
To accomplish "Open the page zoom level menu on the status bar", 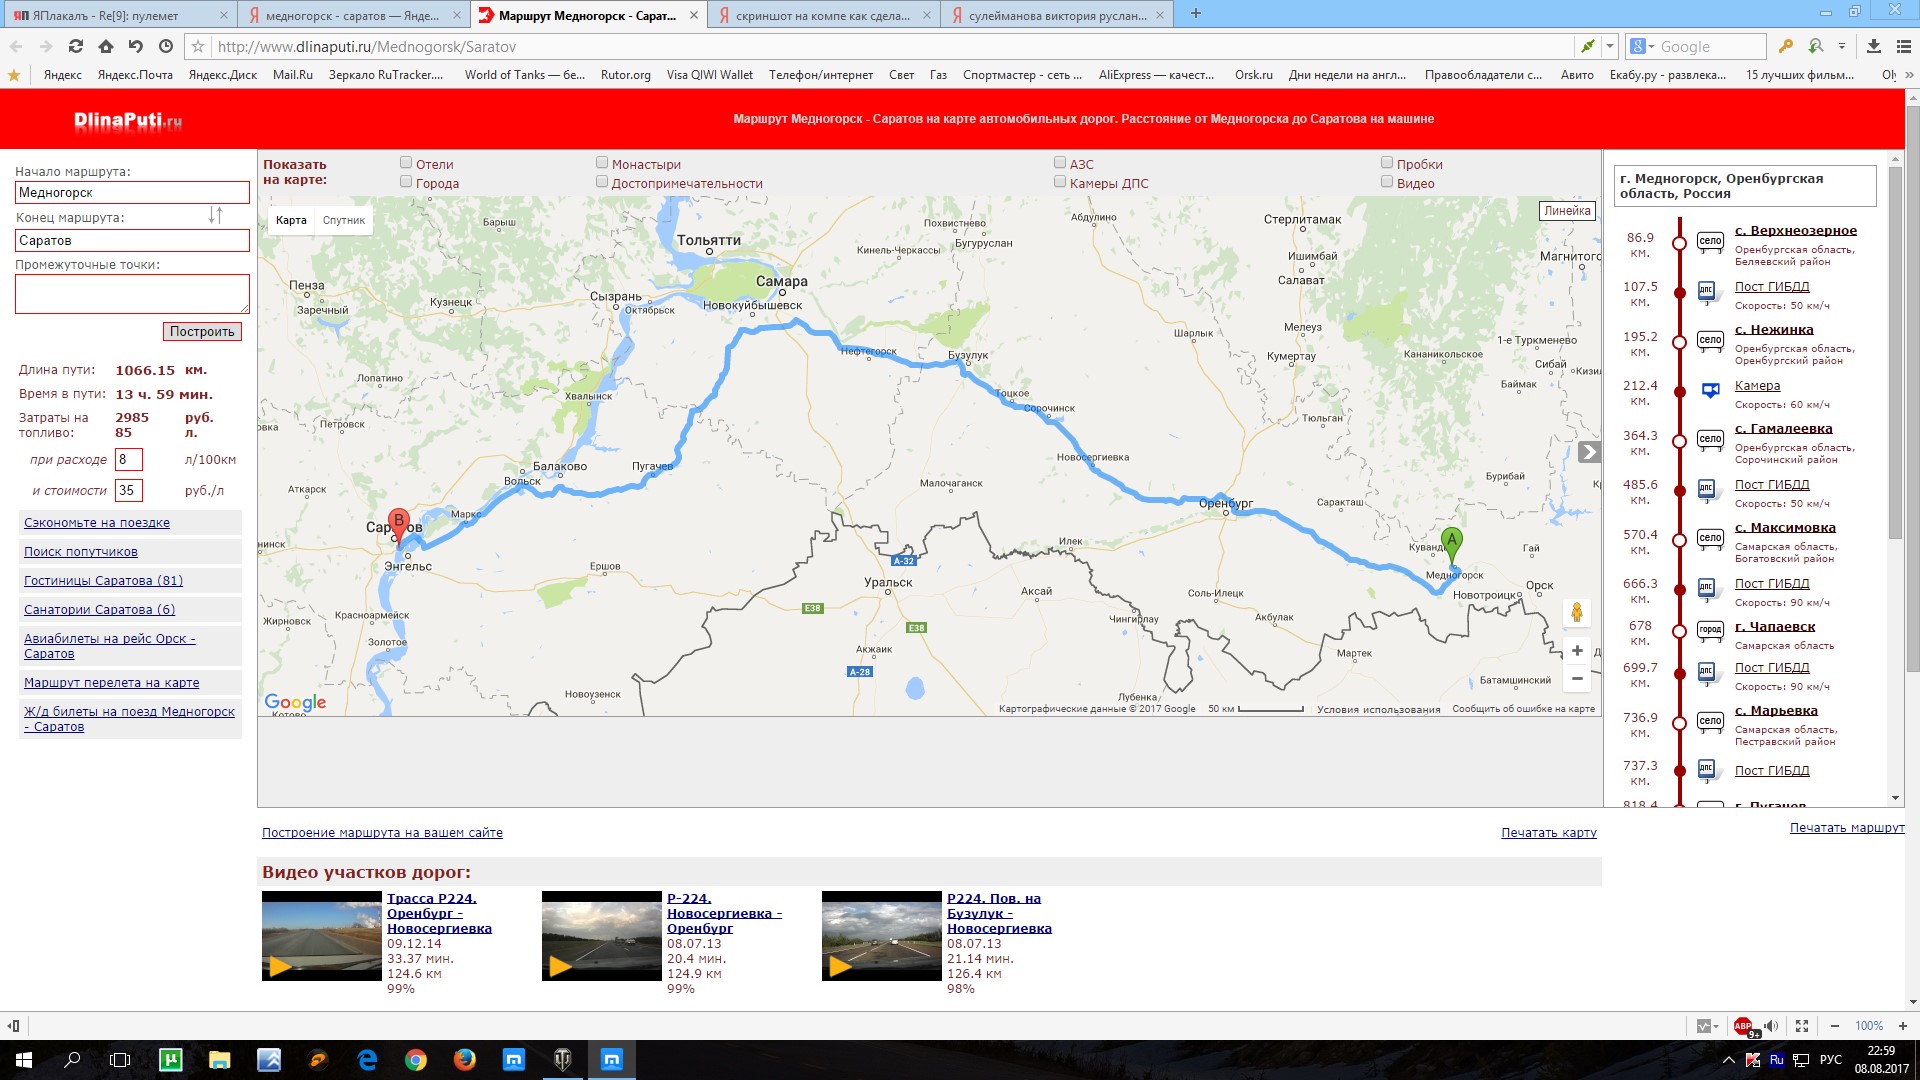I will tap(1868, 1026).
